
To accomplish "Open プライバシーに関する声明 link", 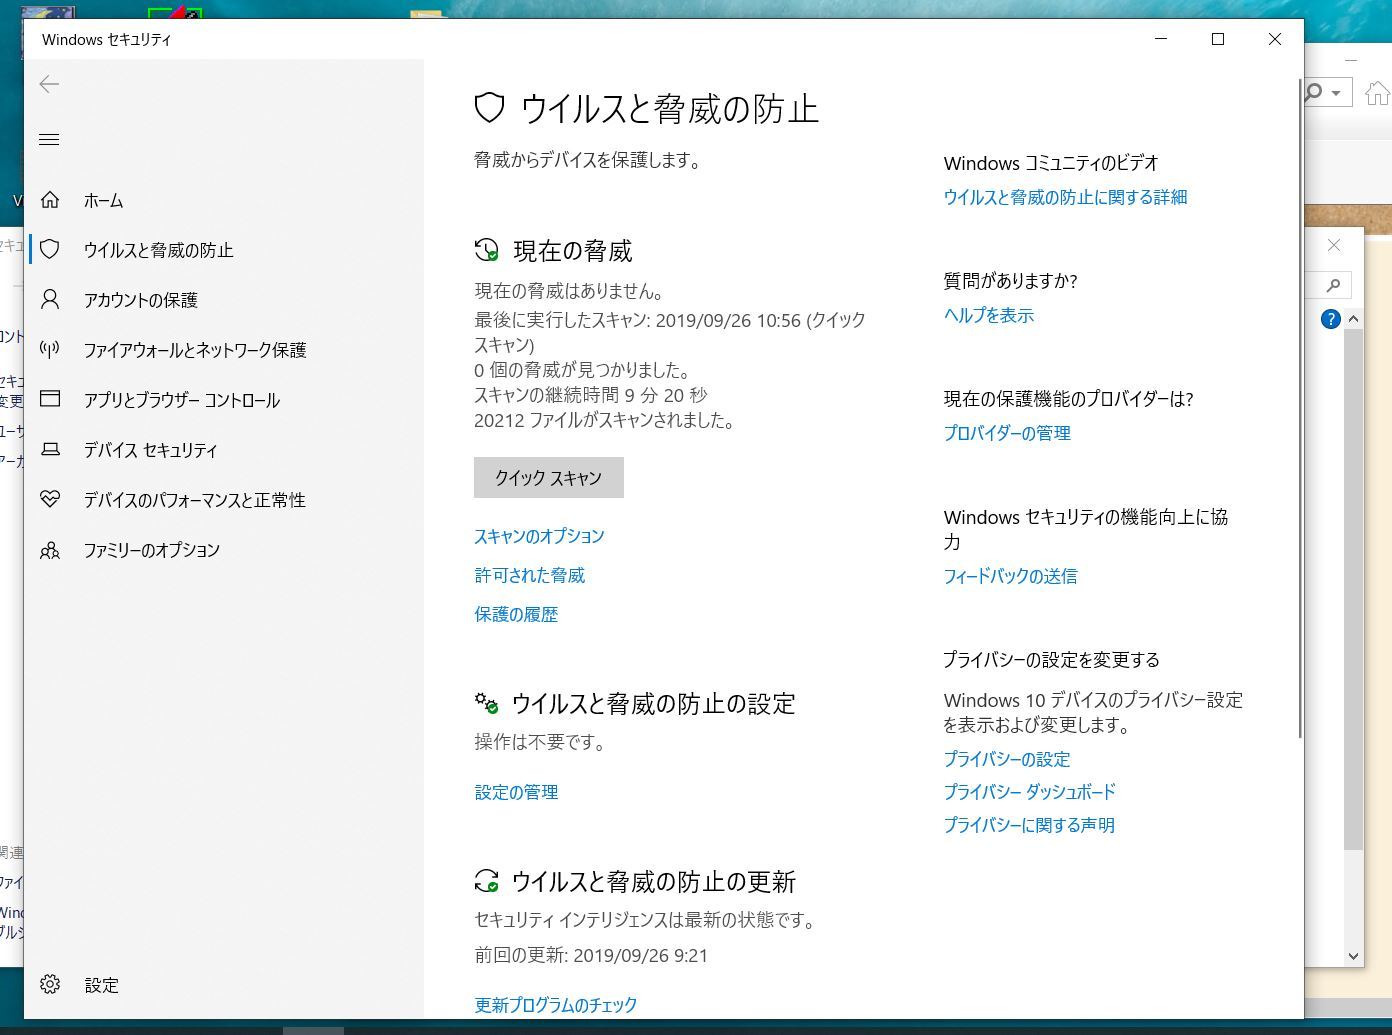I will point(1029,825).
